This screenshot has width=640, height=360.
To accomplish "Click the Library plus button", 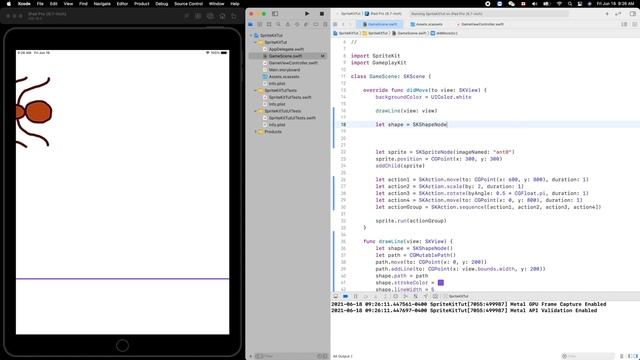I will (x=607, y=13).
